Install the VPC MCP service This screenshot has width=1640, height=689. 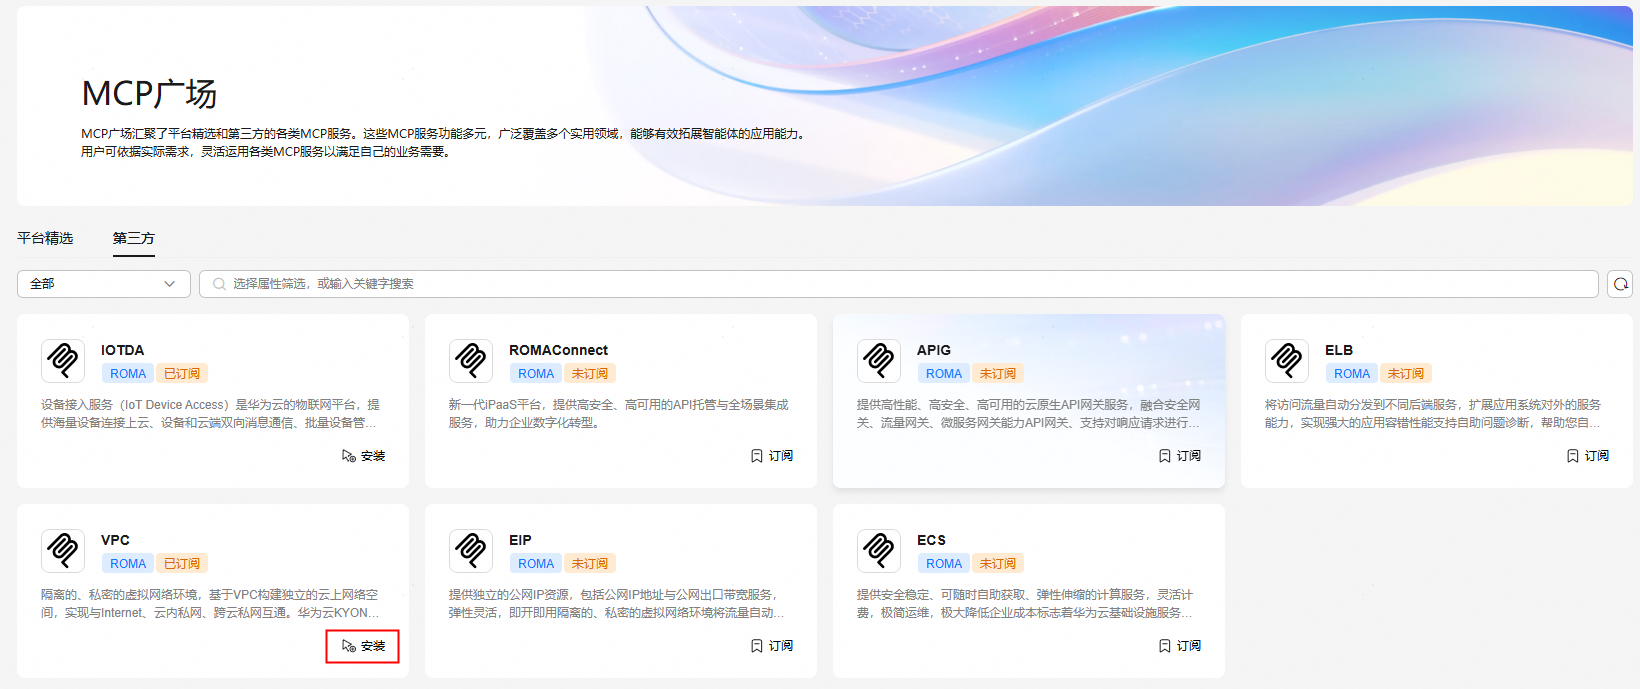pyautogui.click(x=364, y=646)
